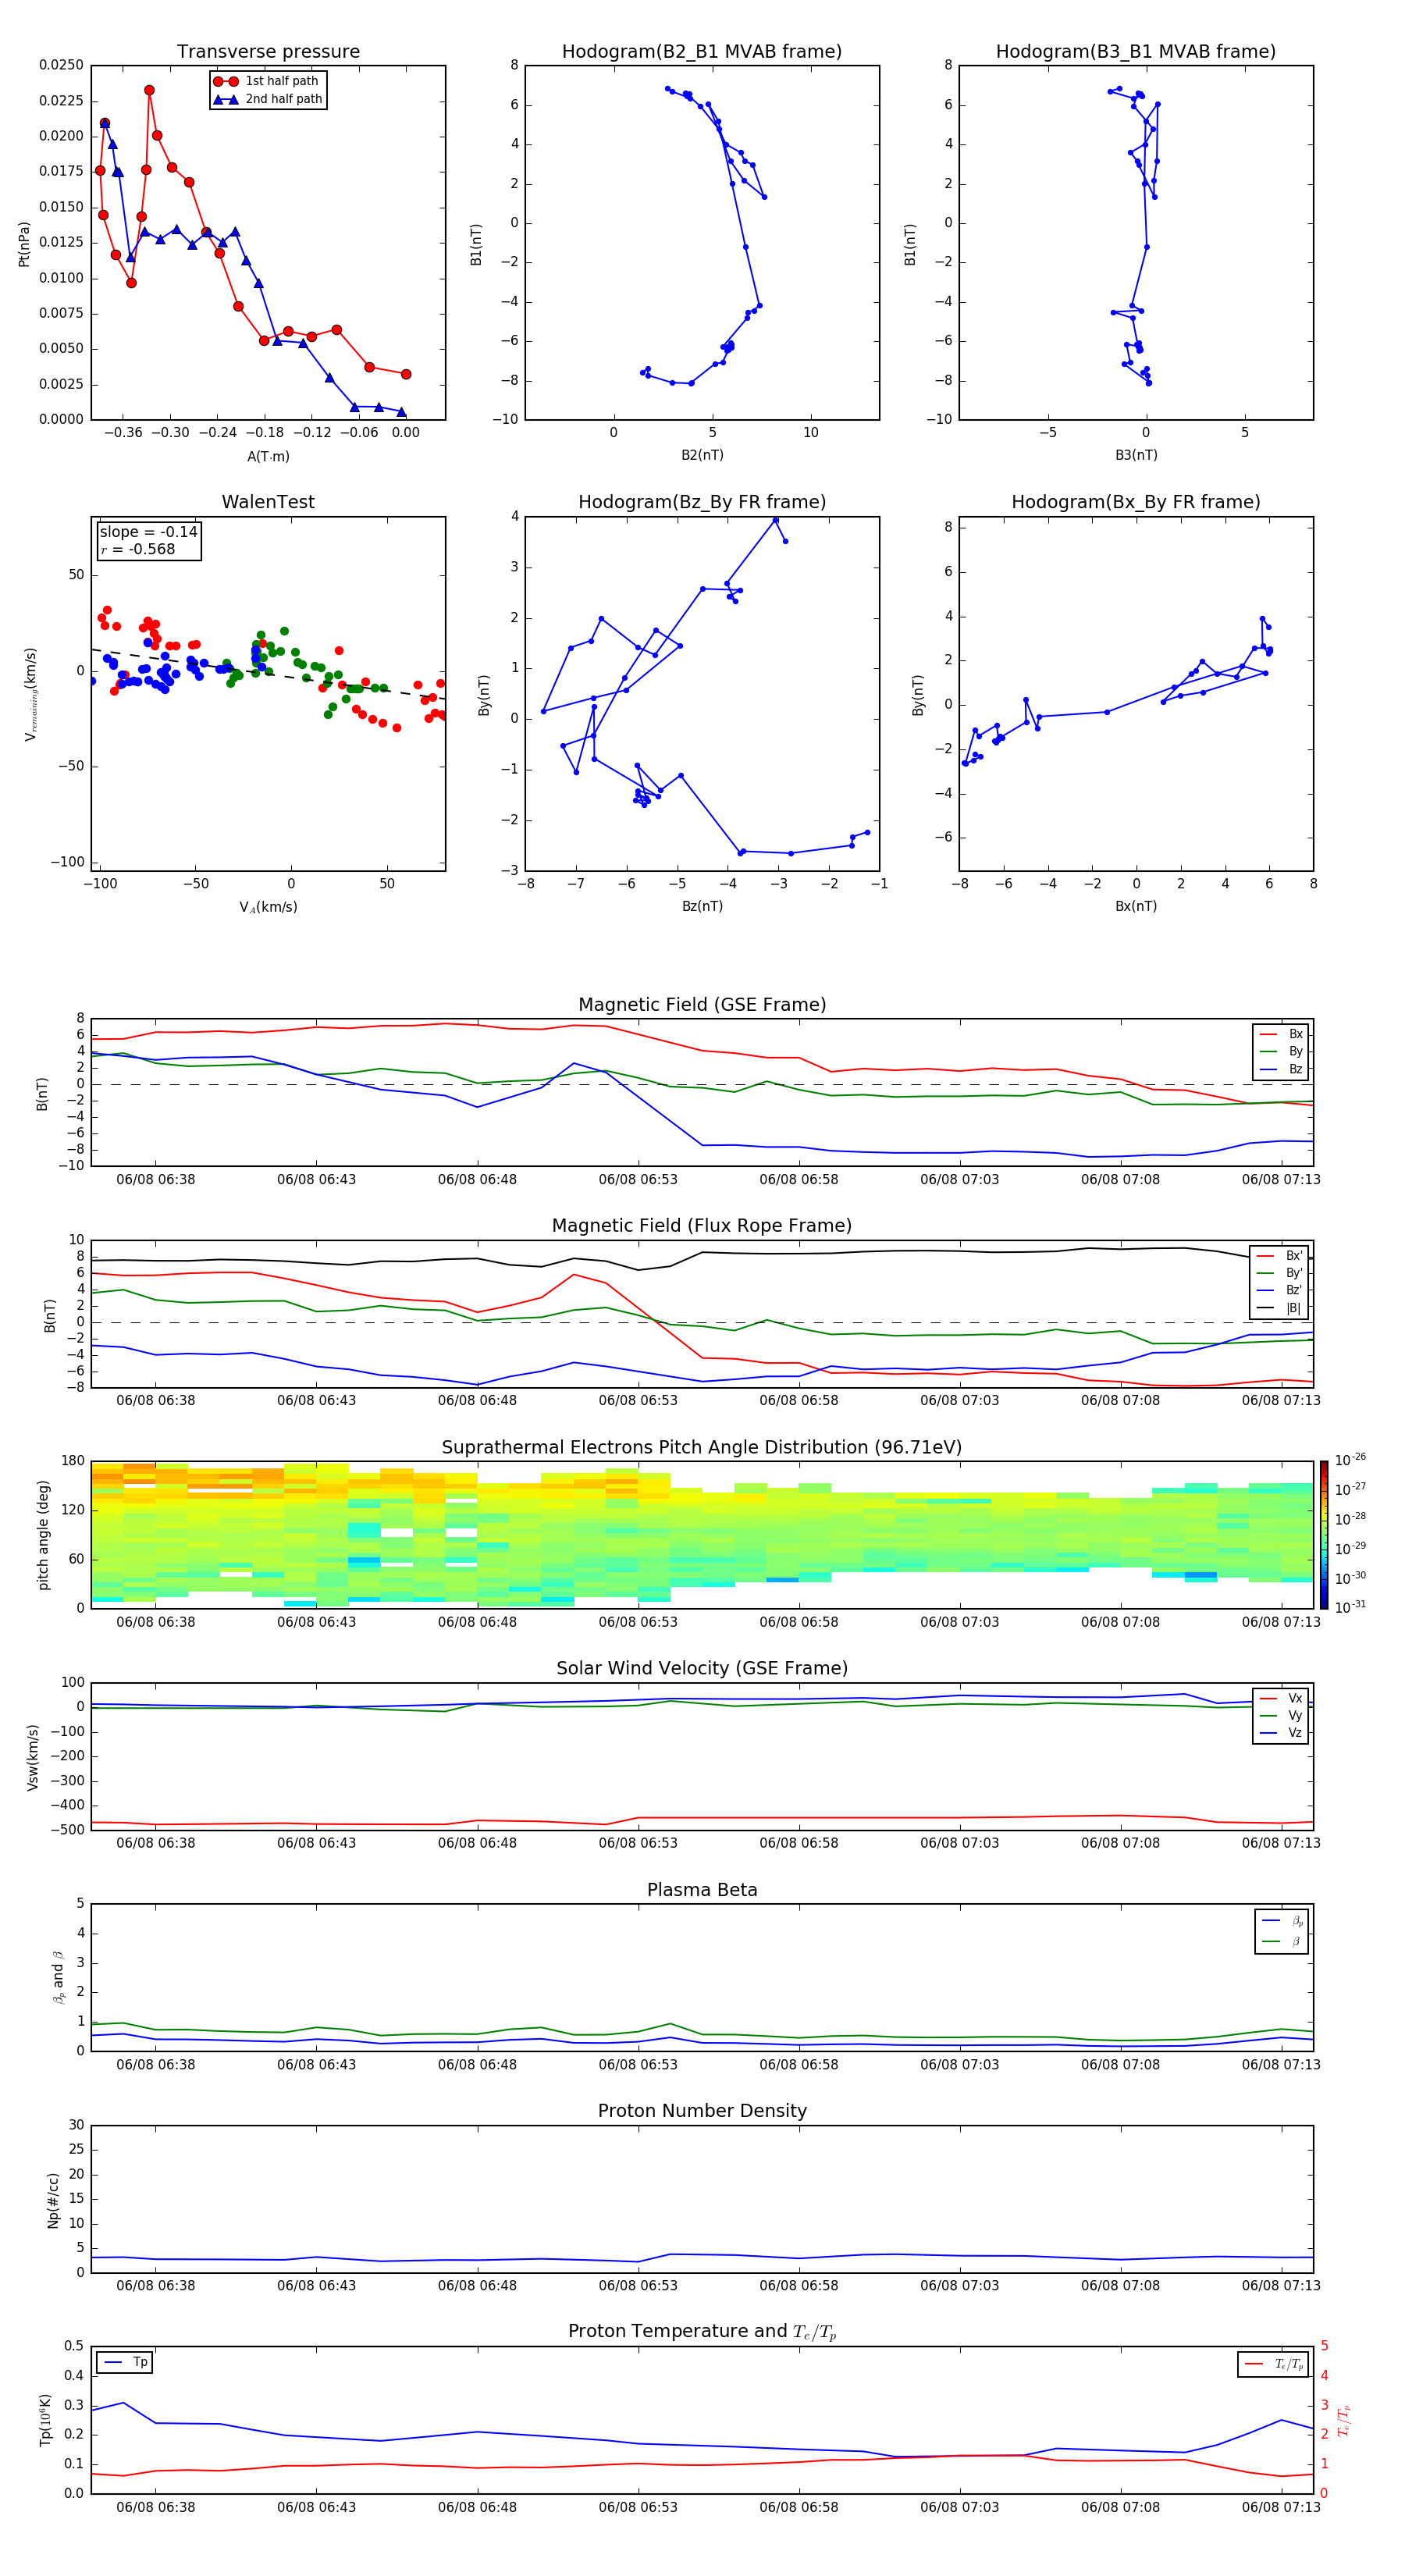Click the 'Magnetic Field (GSE Frame)' title
Image resolution: width=1405 pixels, height=2576 pixels.
pos(702,1005)
